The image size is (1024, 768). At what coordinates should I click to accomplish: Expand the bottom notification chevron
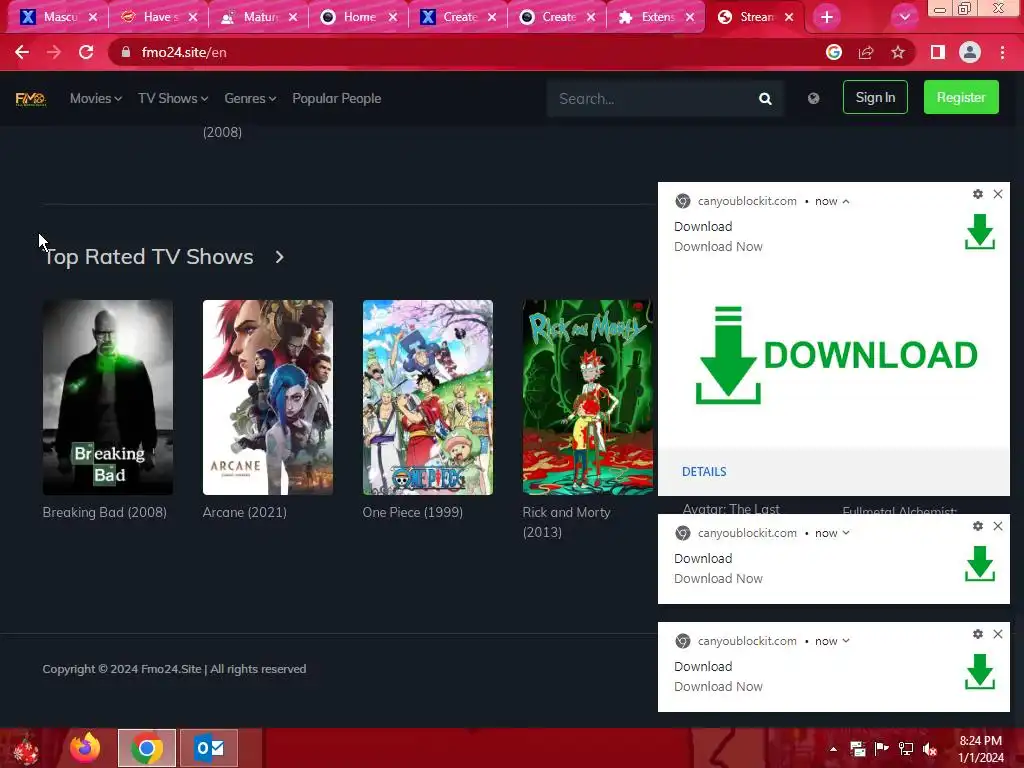click(846, 641)
